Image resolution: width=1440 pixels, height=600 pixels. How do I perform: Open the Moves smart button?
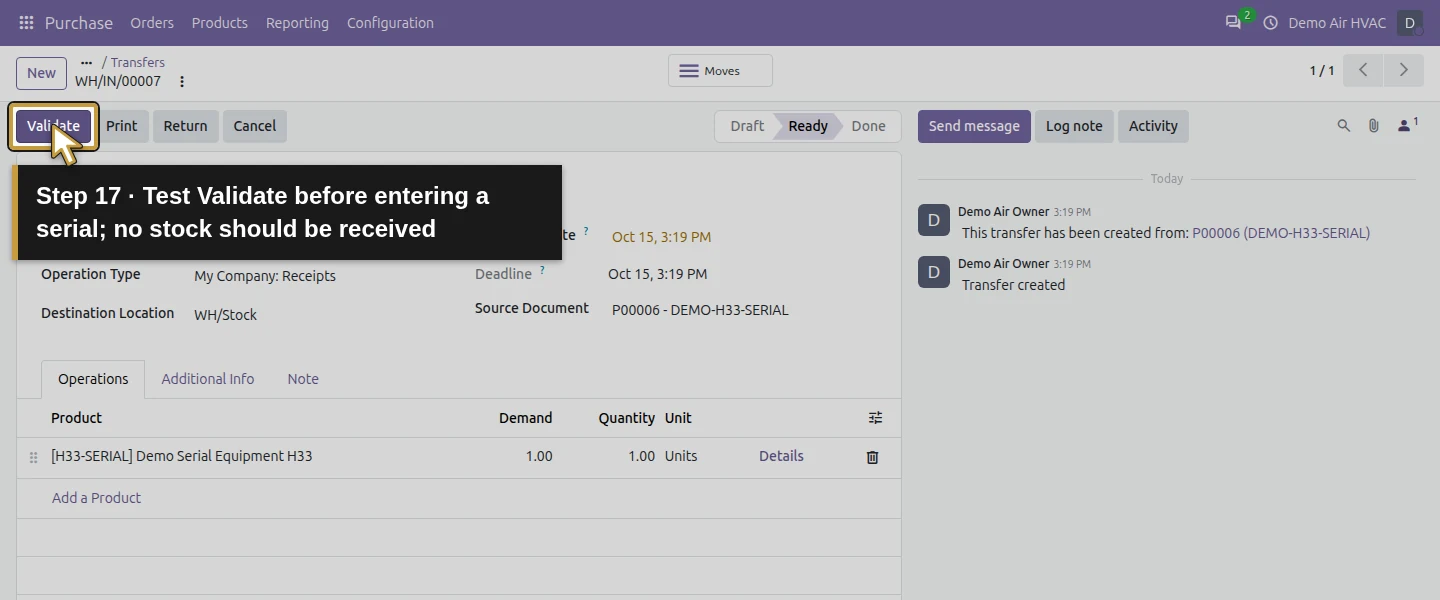pyautogui.click(x=720, y=71)
